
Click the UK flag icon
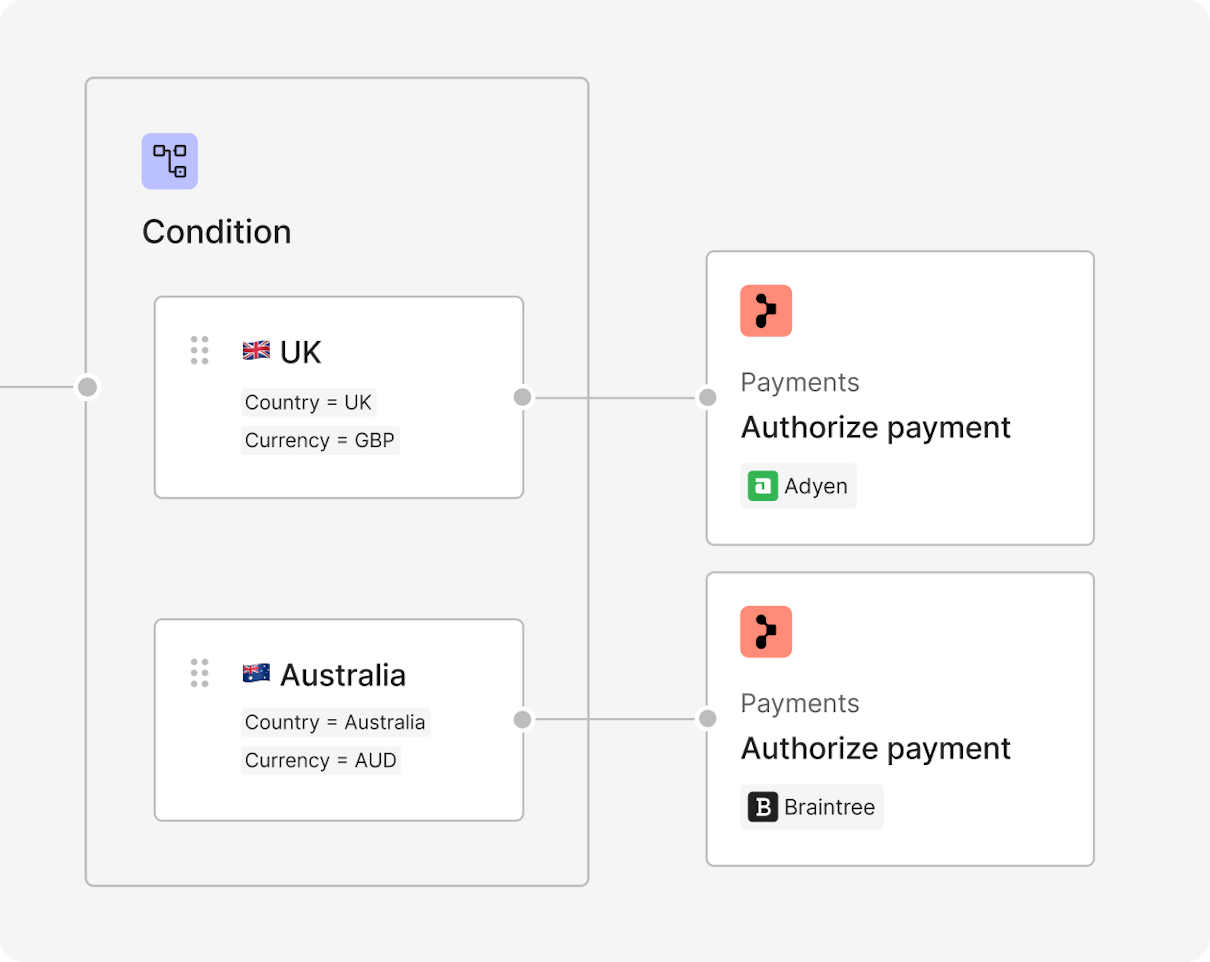[256, 350]
